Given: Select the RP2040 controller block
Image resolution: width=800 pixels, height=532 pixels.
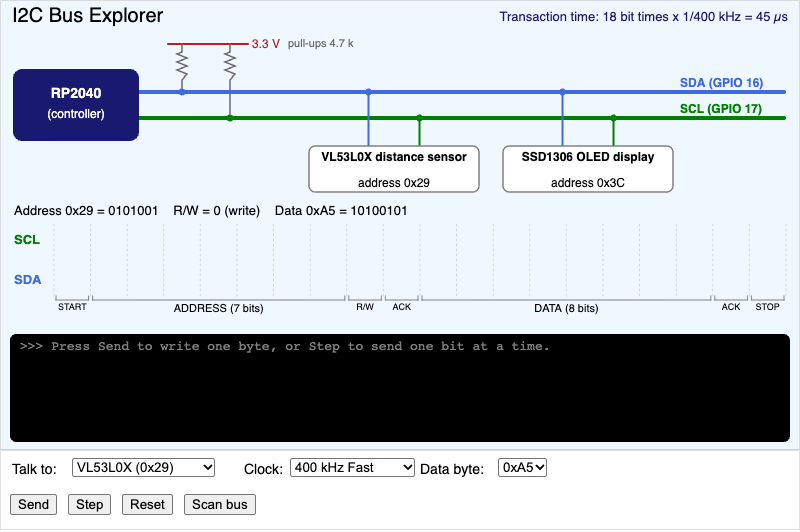Looking at the screenshot, I should (x=76, y=105).
